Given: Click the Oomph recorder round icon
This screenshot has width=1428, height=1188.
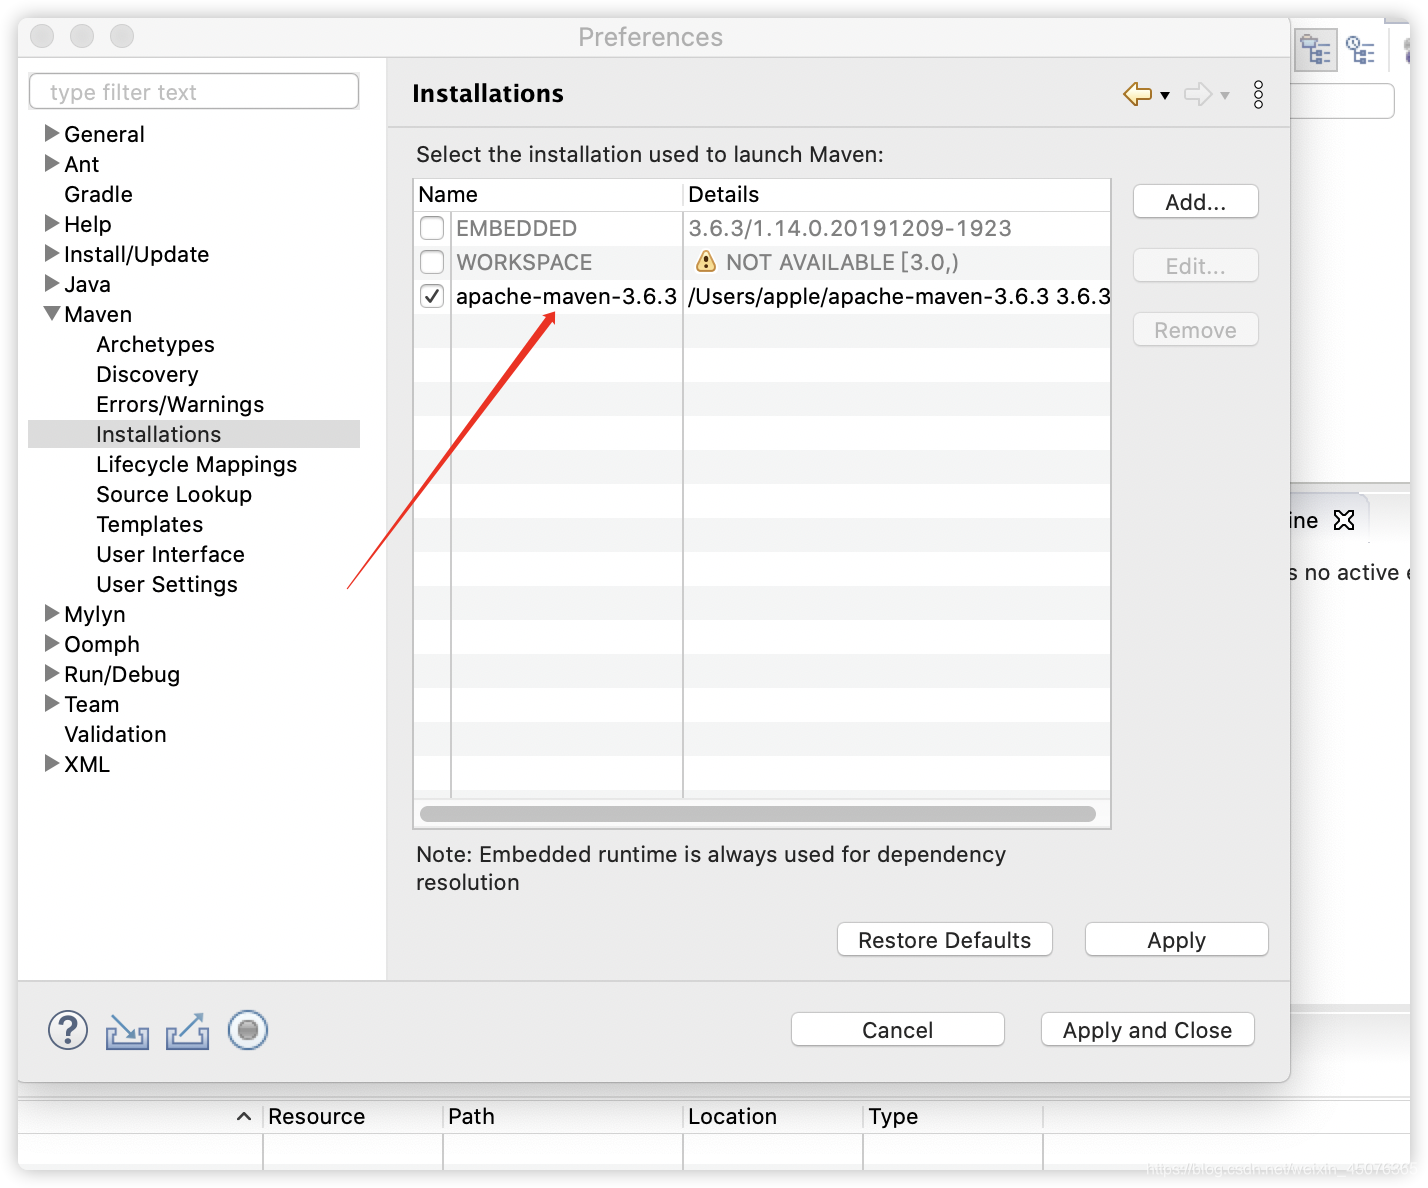Looking at the screenshot, I should (248, 1030).
